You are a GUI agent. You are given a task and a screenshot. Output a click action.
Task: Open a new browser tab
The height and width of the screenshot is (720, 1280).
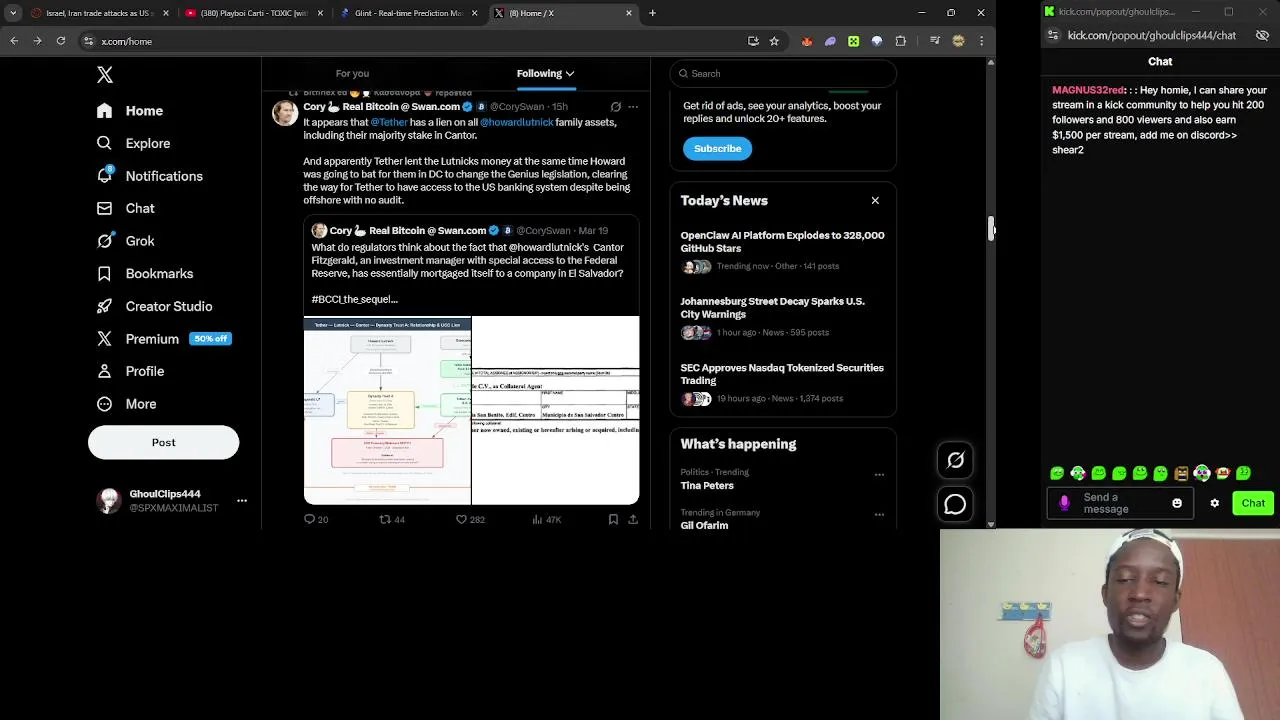click(652, 13)
